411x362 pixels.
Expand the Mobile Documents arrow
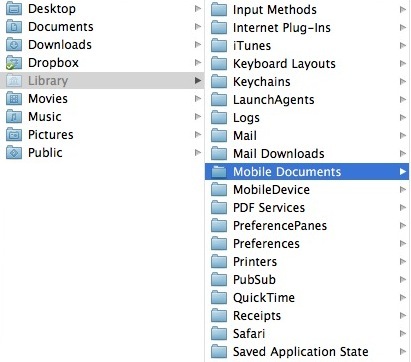[x=403, y=172]
